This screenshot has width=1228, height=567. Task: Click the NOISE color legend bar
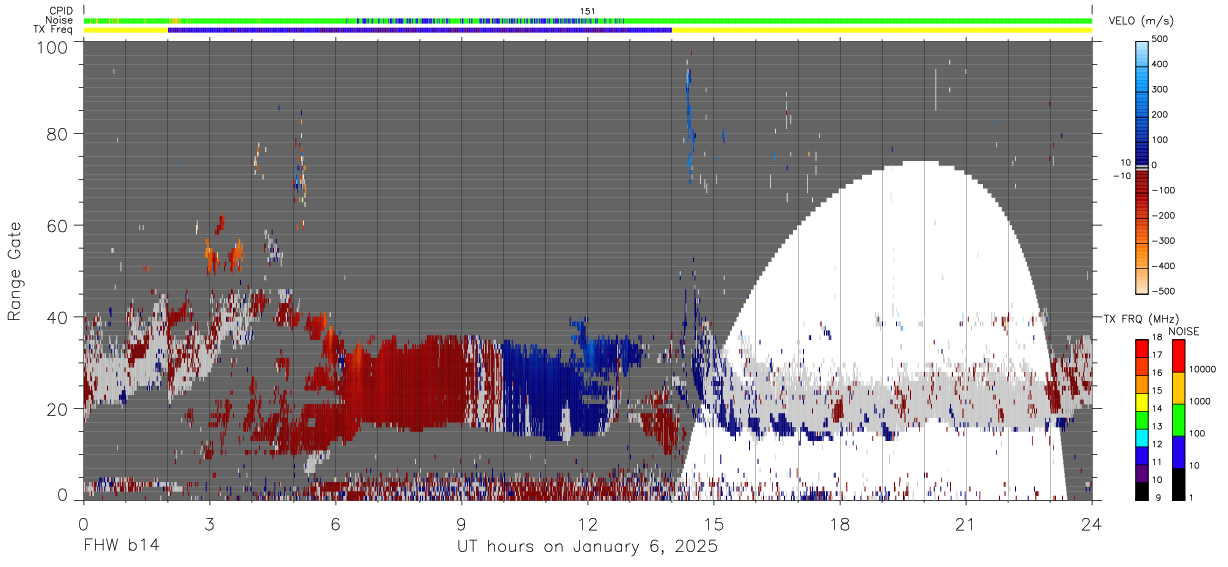pos(1180,419)
